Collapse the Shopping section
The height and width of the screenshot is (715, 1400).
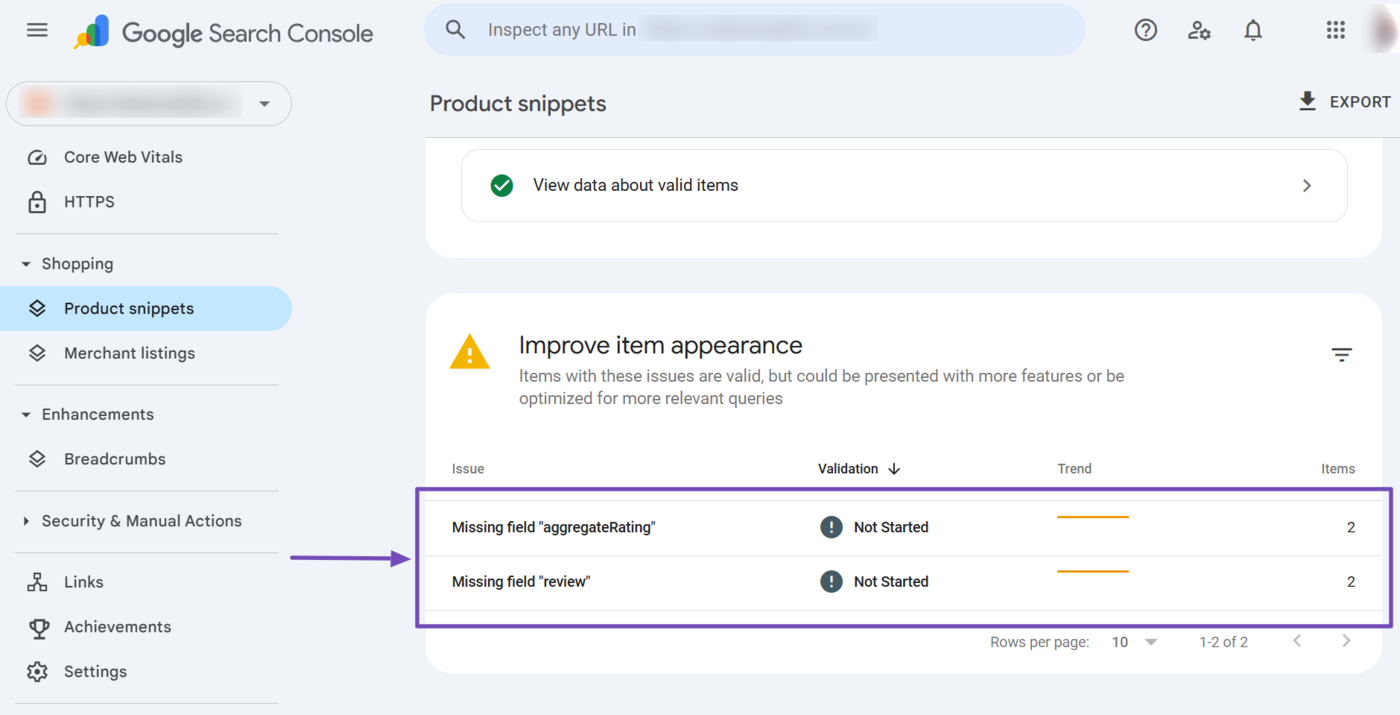[x=26, y=264]
